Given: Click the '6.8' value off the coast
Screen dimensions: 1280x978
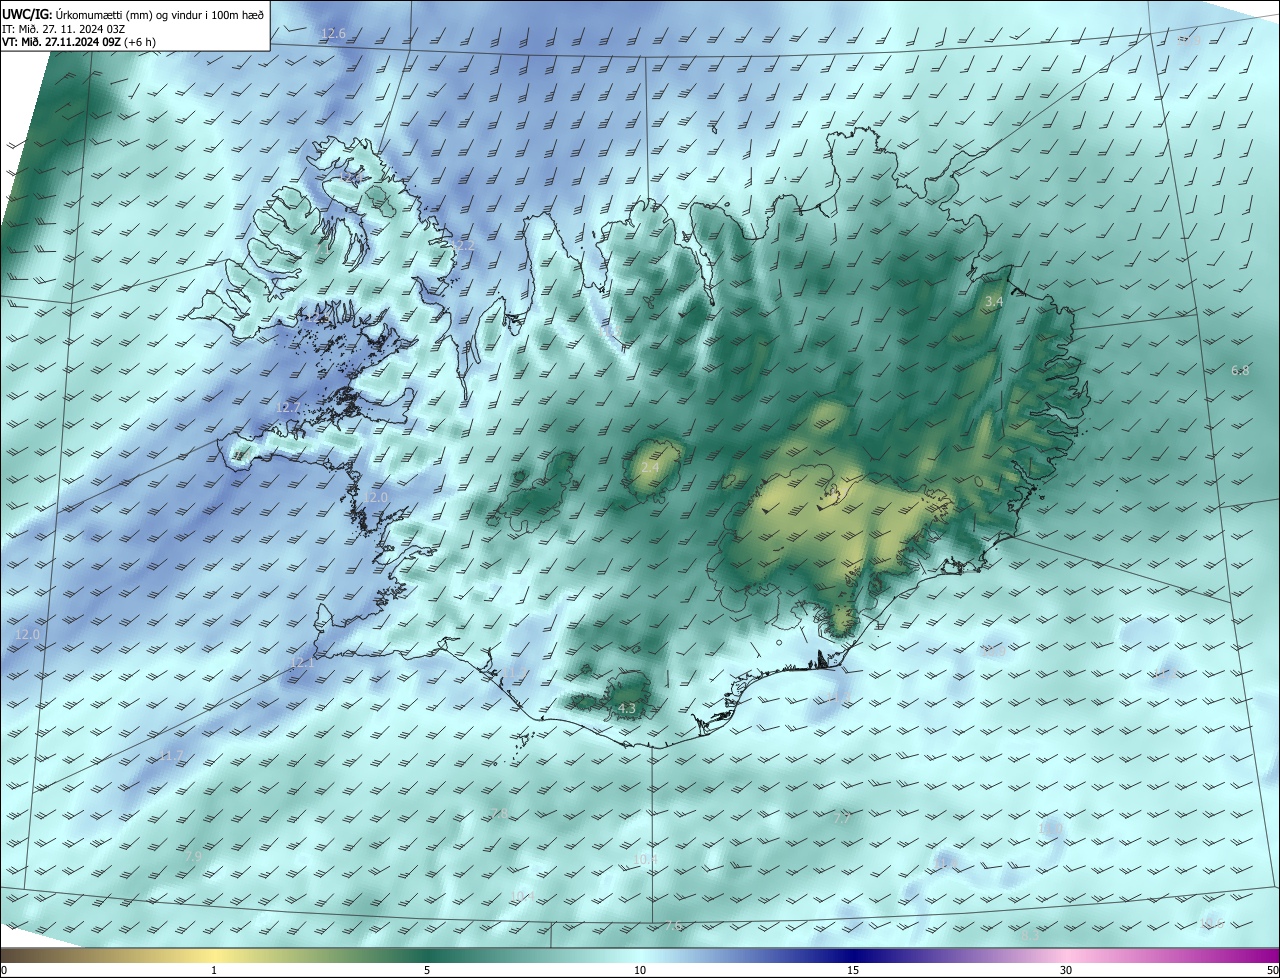Looking at the screenshot, I should (1240, 370).
